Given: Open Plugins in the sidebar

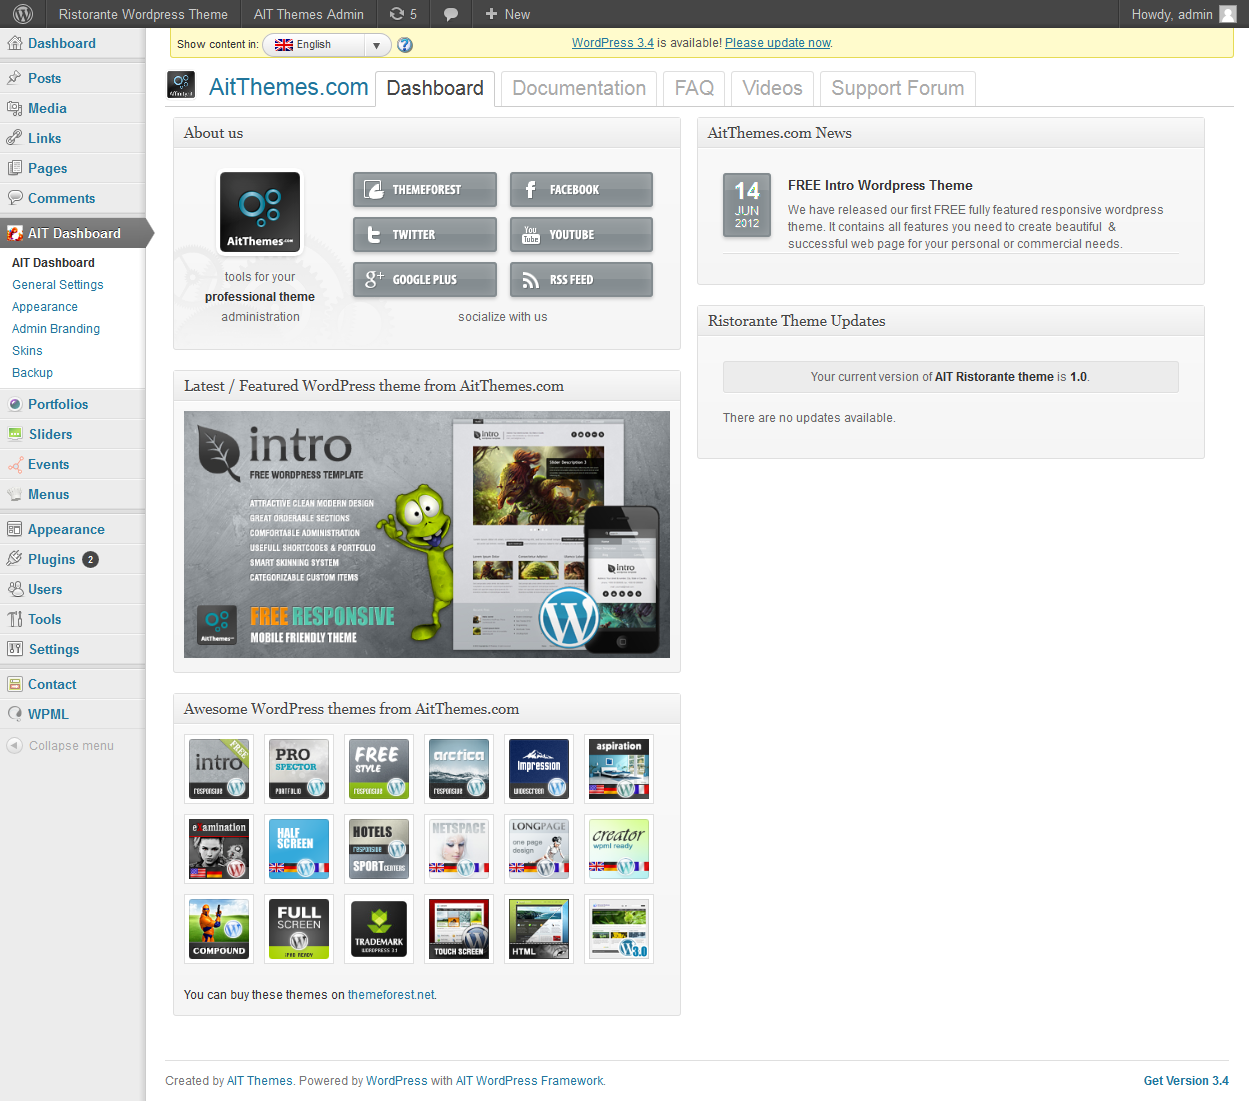Looking at the screenshot, I should pos(51,559).
